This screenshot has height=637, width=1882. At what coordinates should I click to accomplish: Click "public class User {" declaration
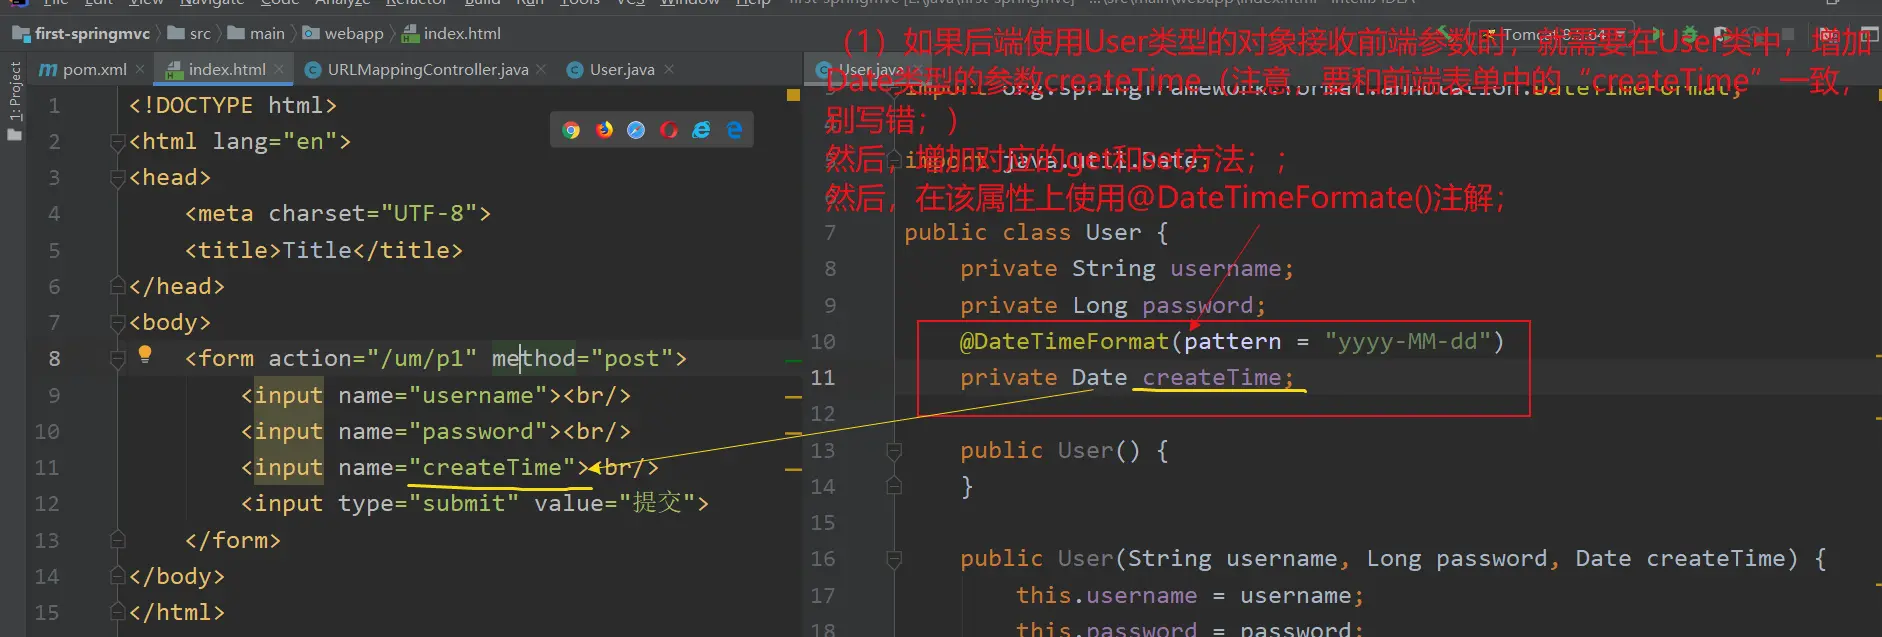[1036, 233]
